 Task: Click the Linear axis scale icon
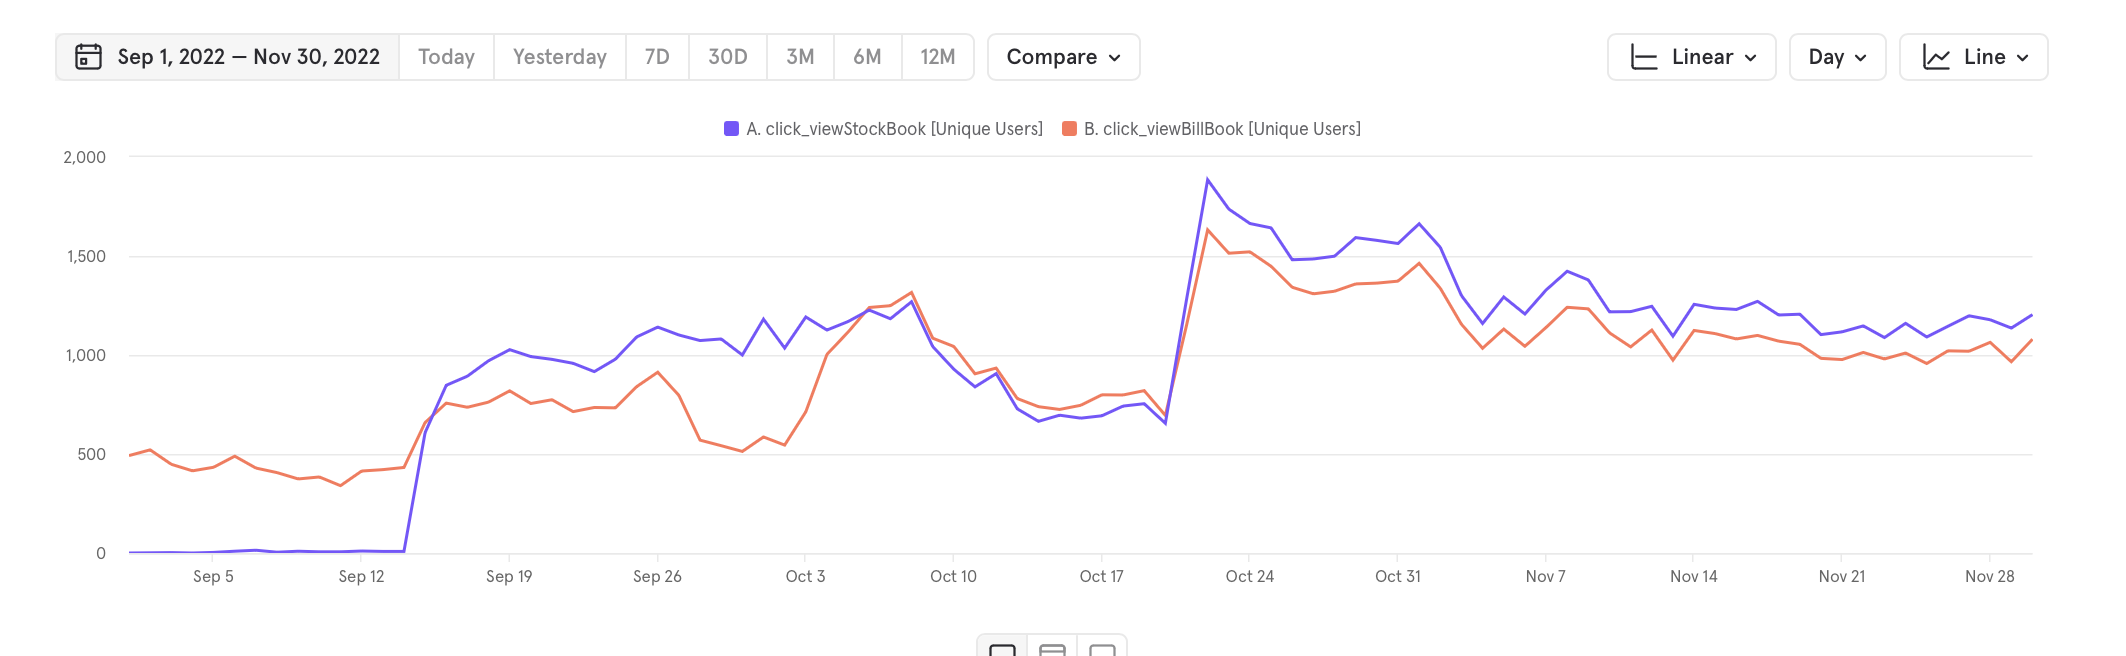point(1643,57)
